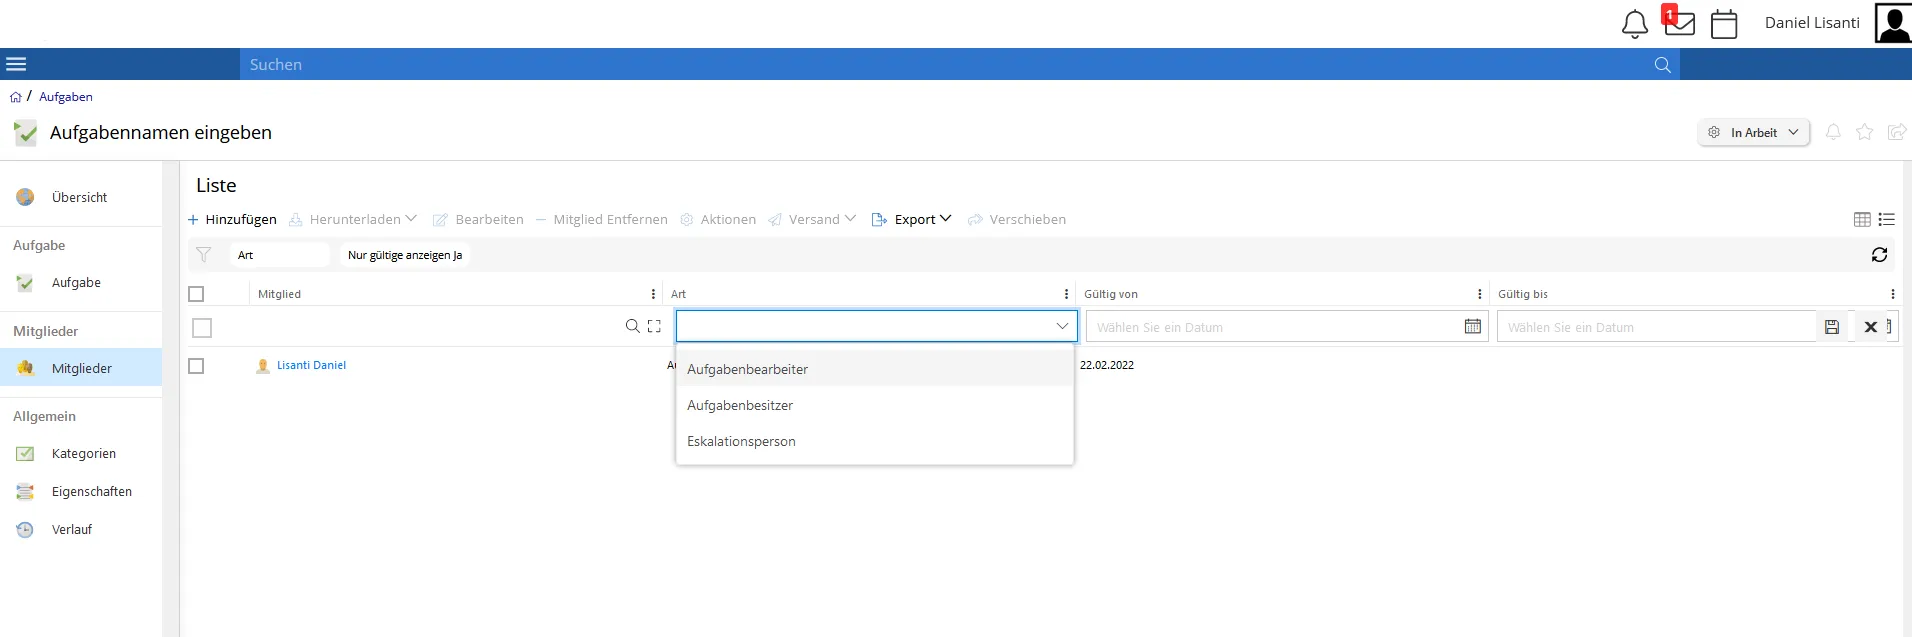The image size is (1912, 637).
Task: Expand member selection dialog icon
Action: click(654, 326)
